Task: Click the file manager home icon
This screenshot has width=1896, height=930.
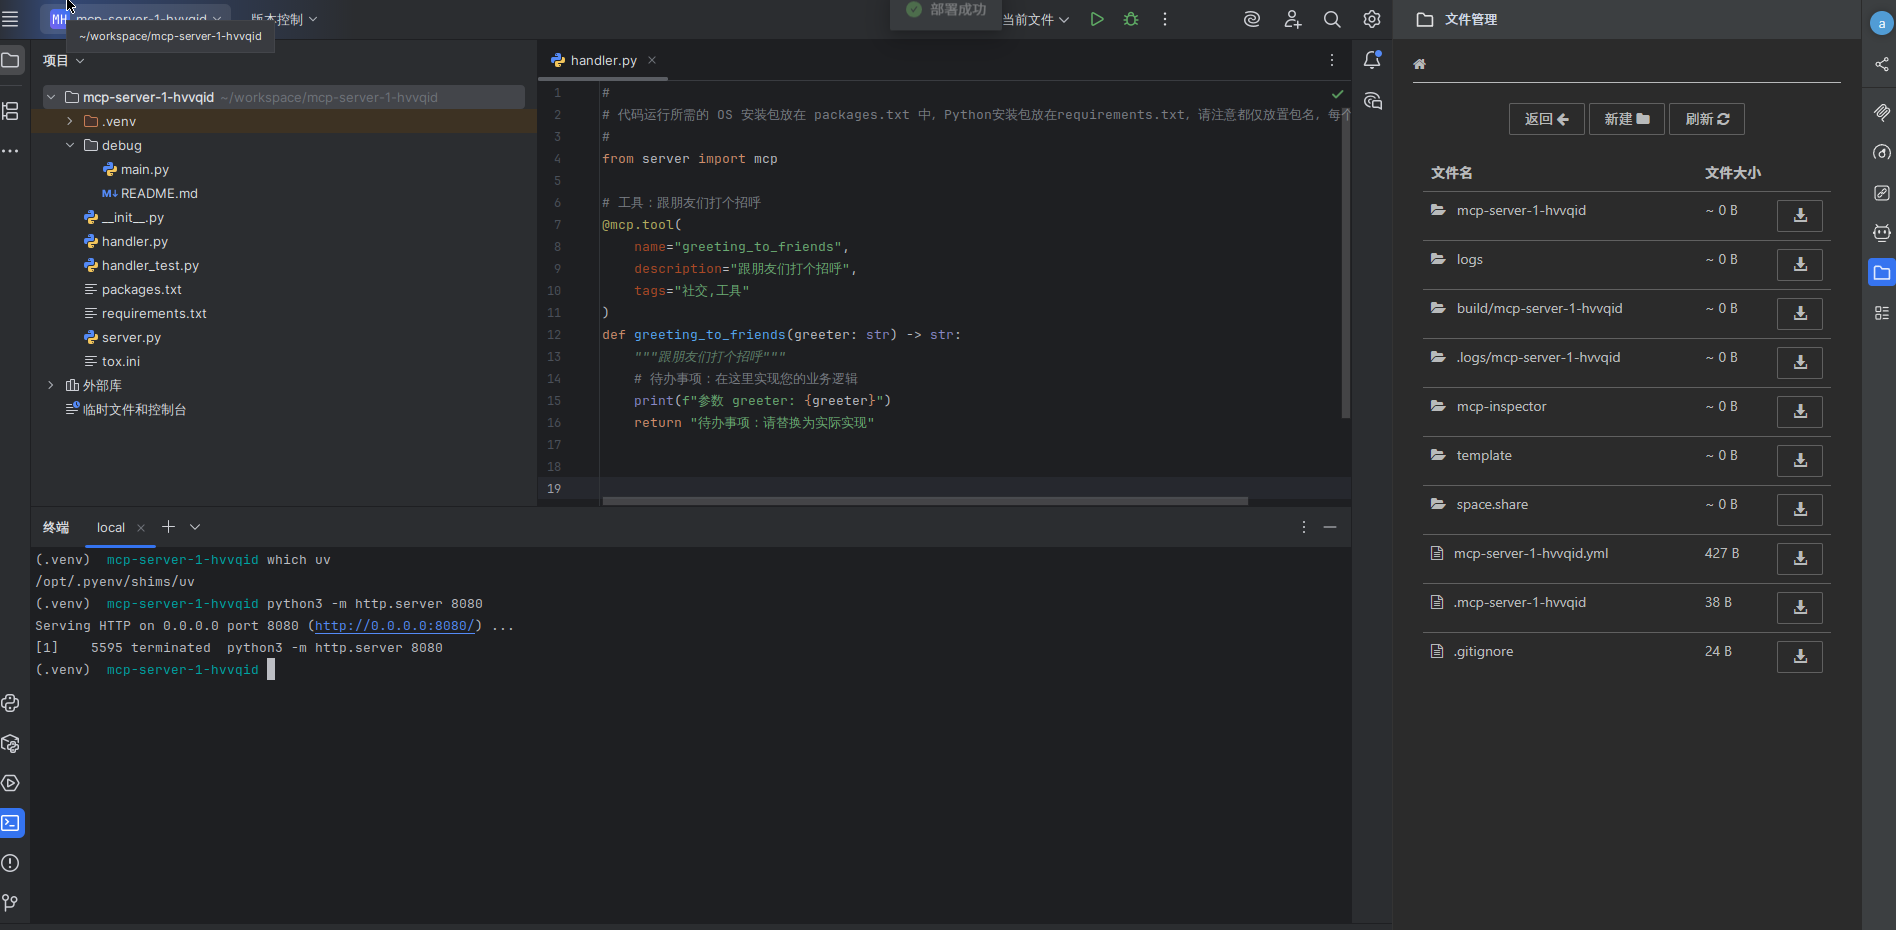Action: (x=1419, y=64)
